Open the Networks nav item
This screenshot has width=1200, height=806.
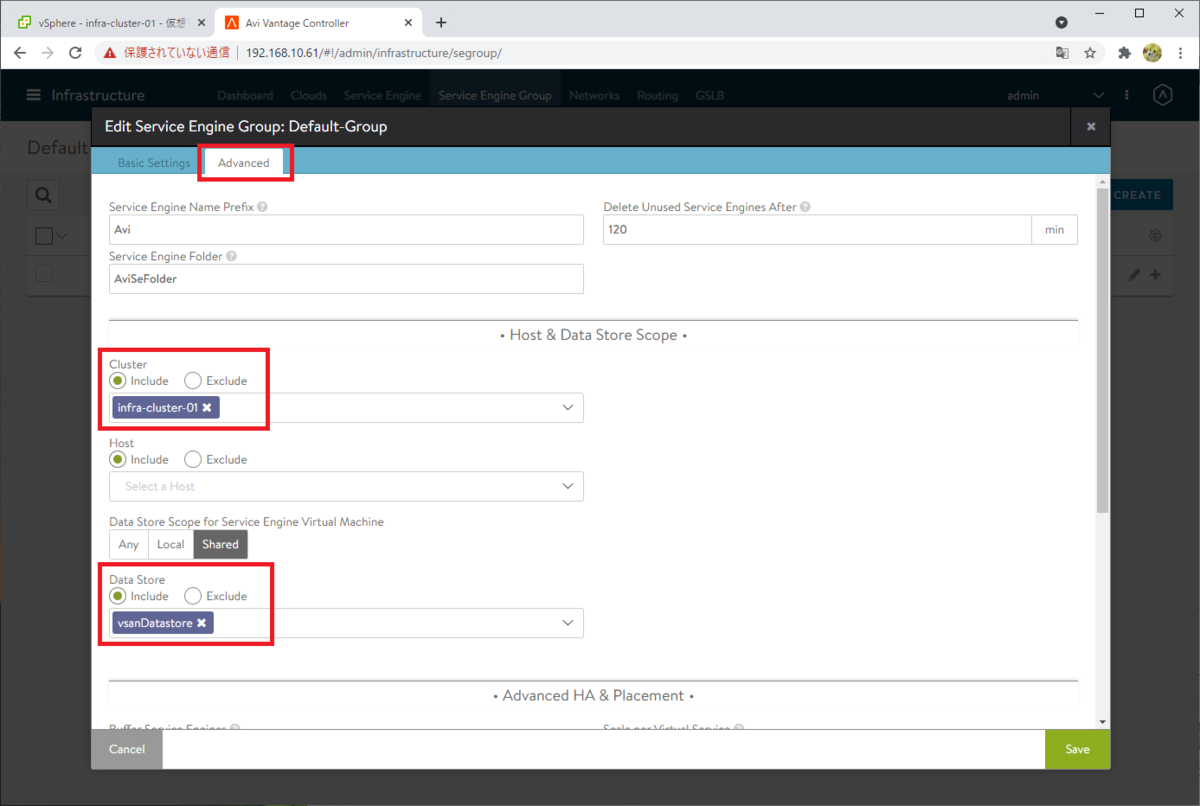click(594, 95)
